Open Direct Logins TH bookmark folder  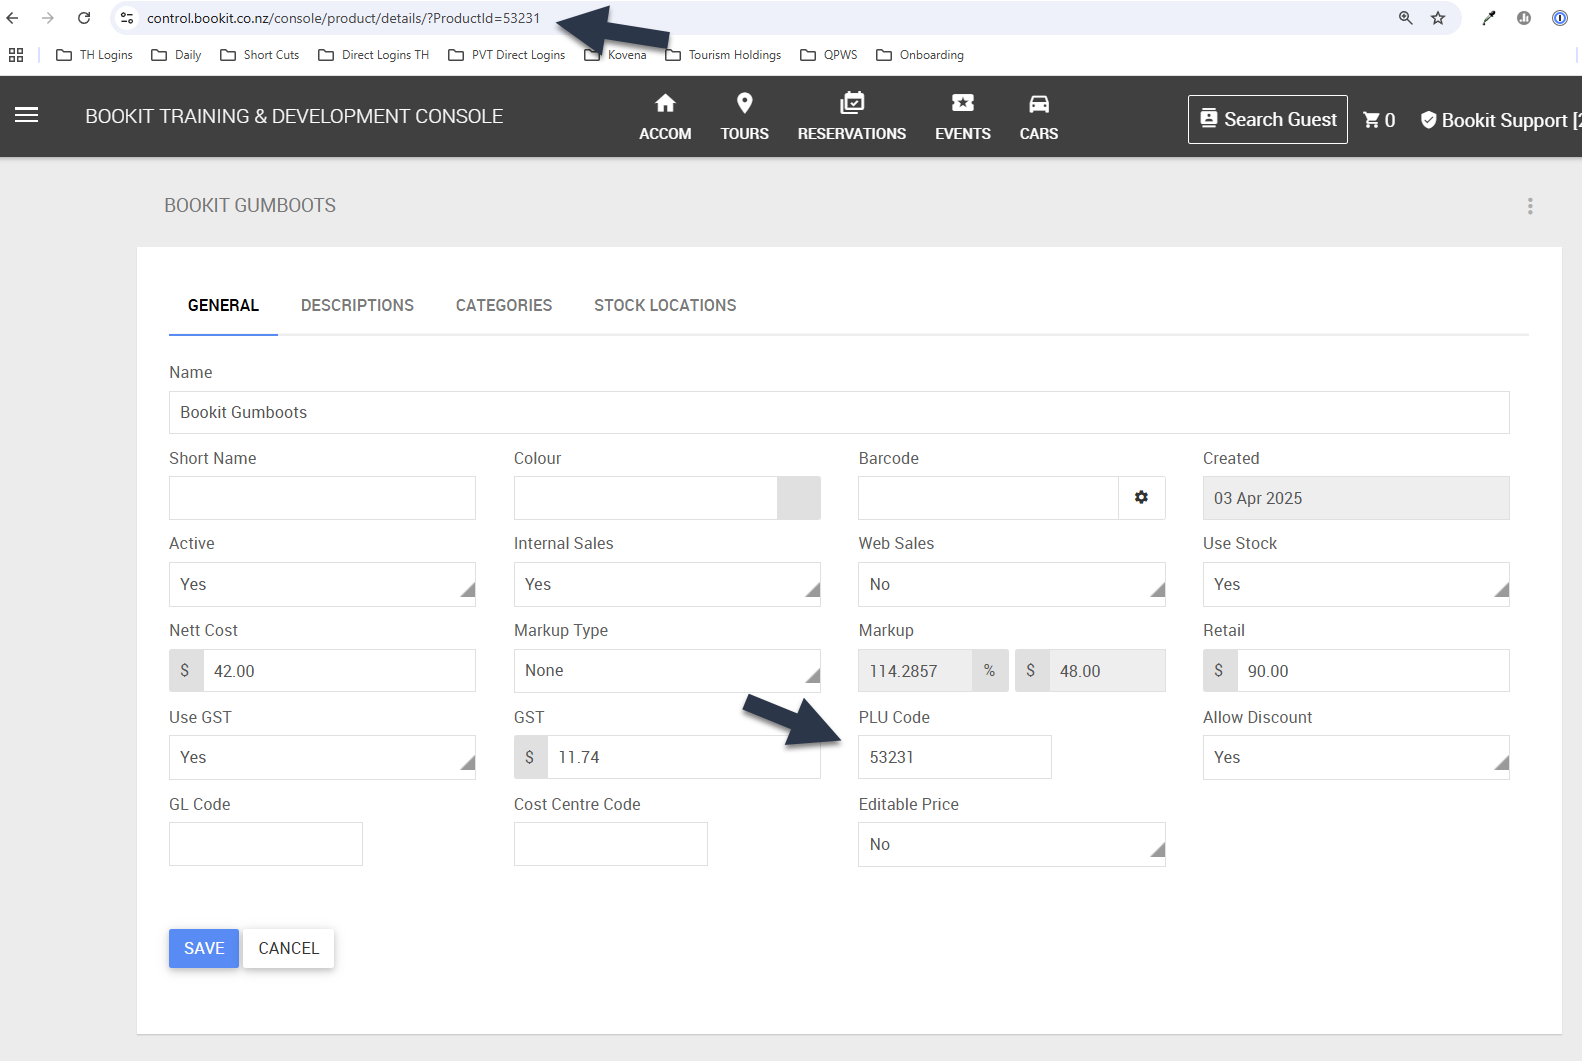374,55
